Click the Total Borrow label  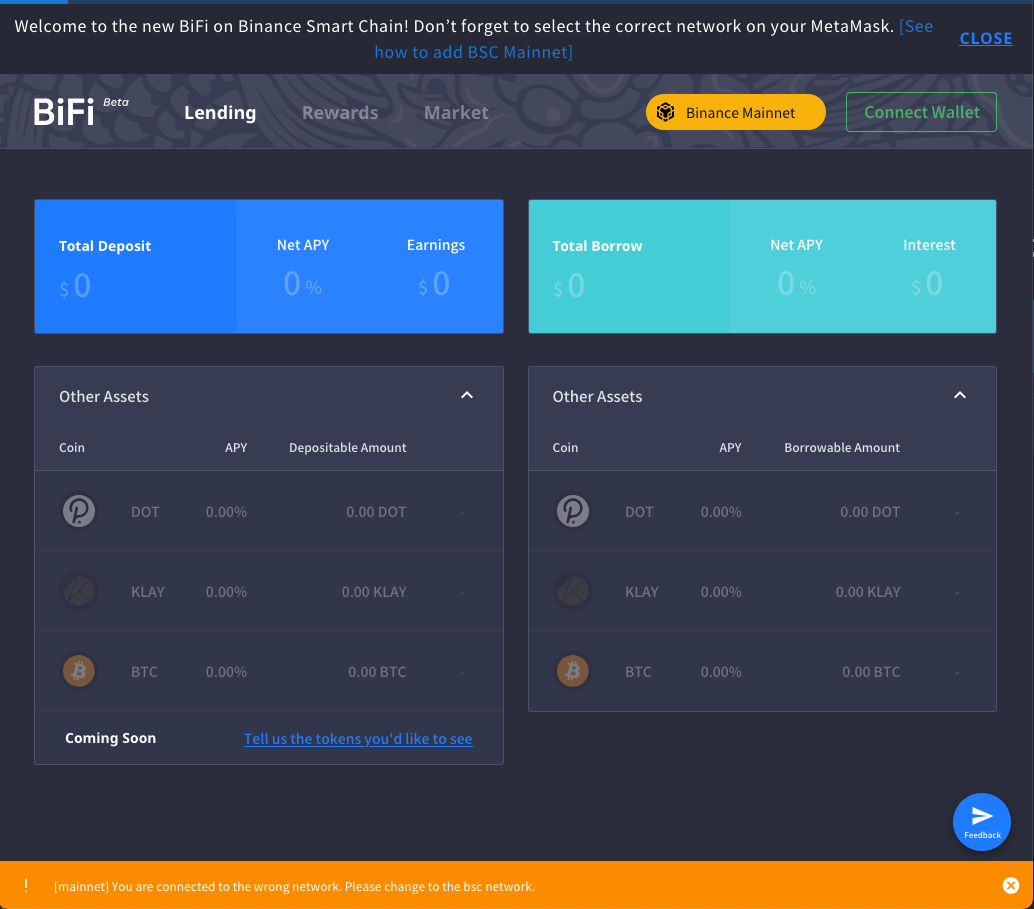597,246
